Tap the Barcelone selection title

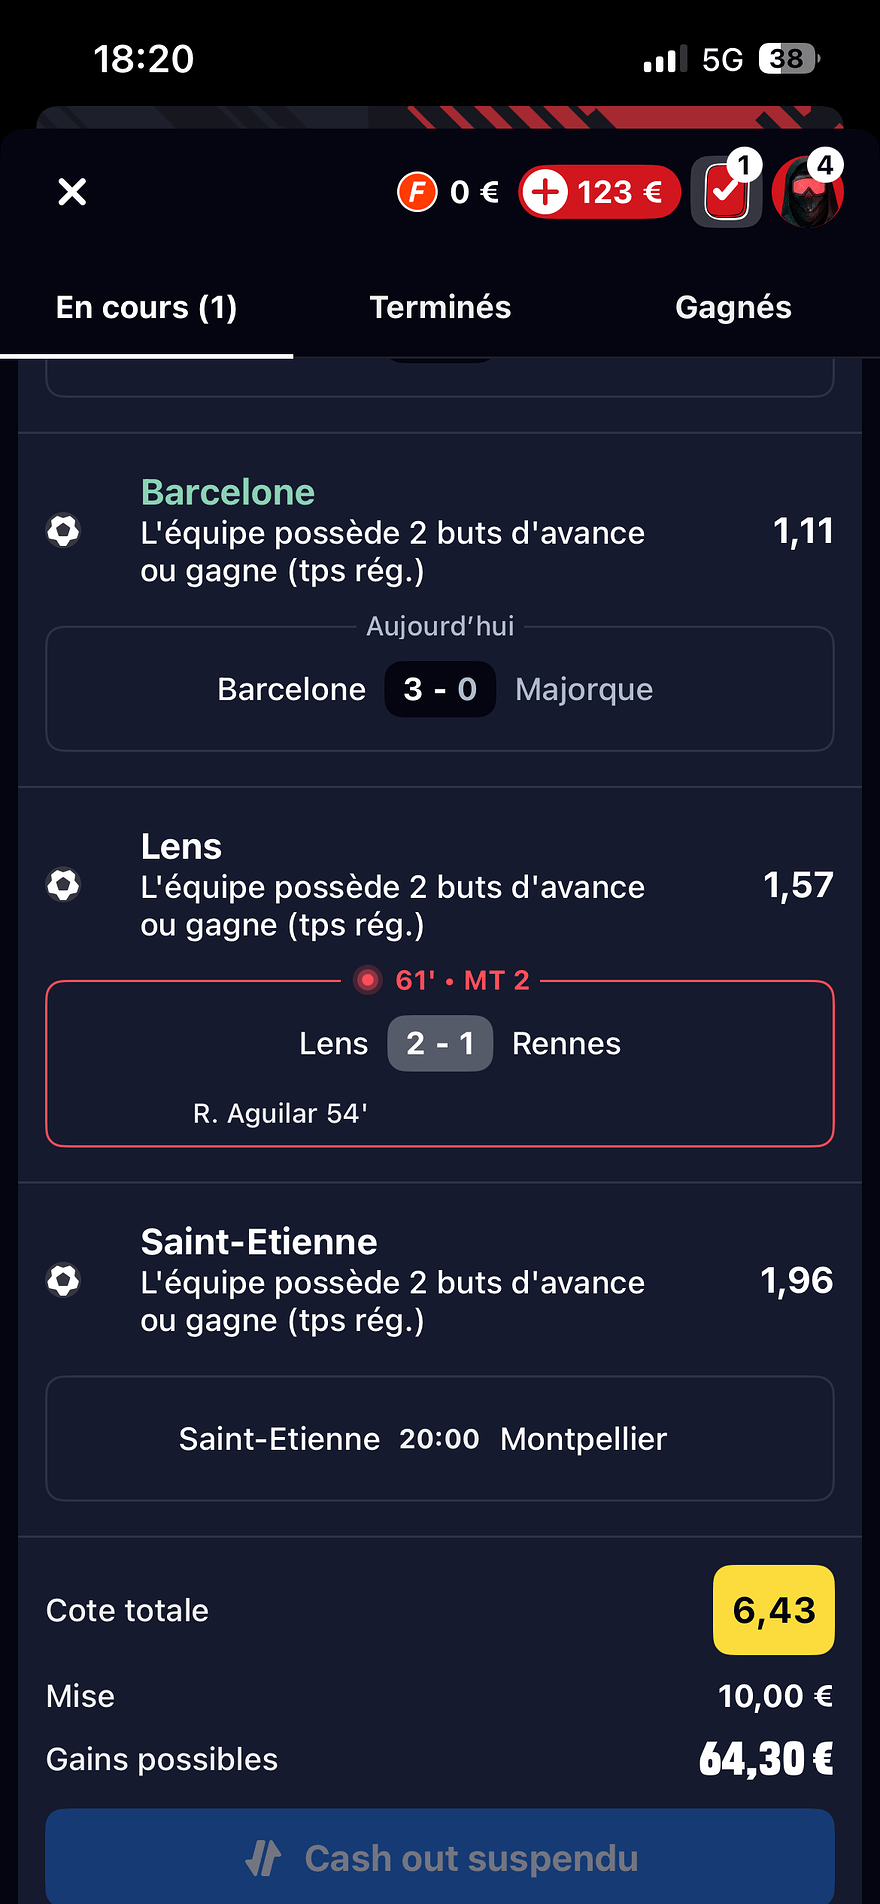[x=228, y=492]
